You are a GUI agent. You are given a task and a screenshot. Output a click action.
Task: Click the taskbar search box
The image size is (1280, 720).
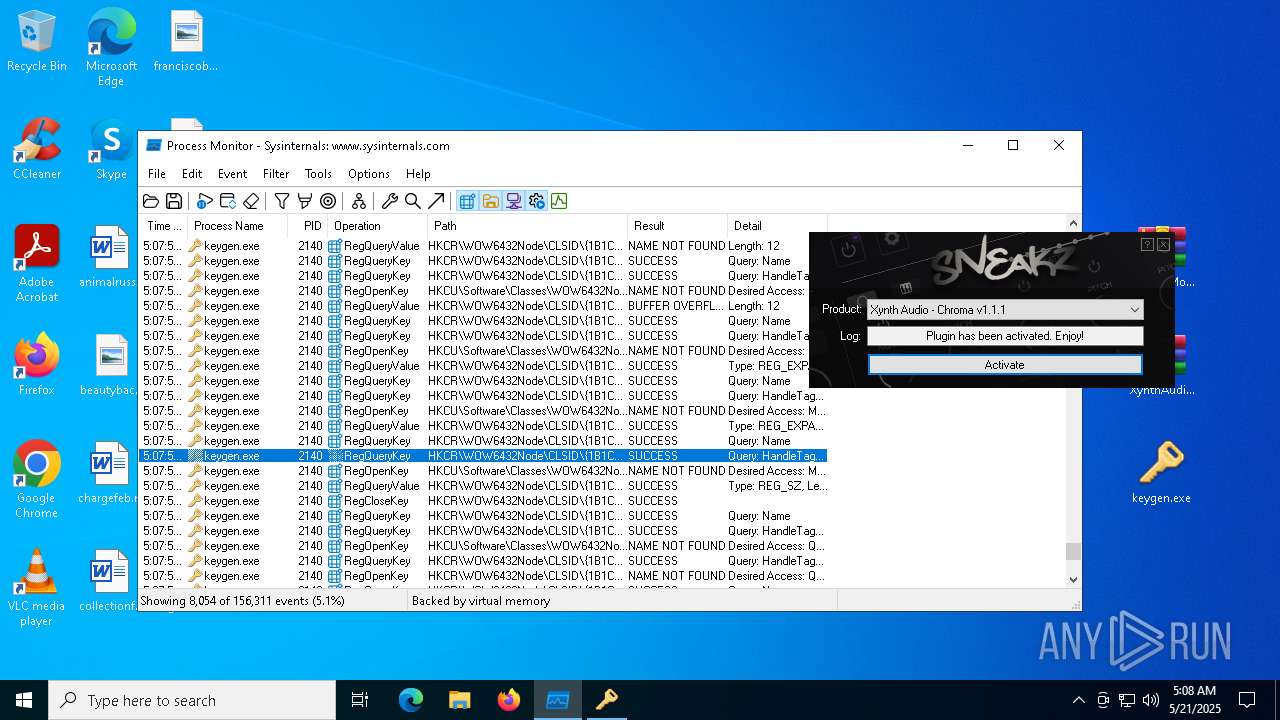click(192, 700)
